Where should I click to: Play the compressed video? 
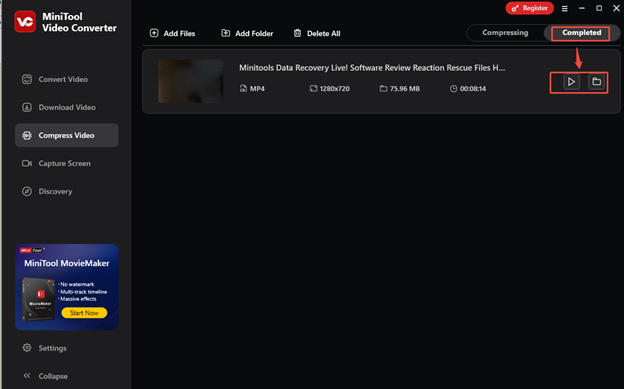(571, 82)
